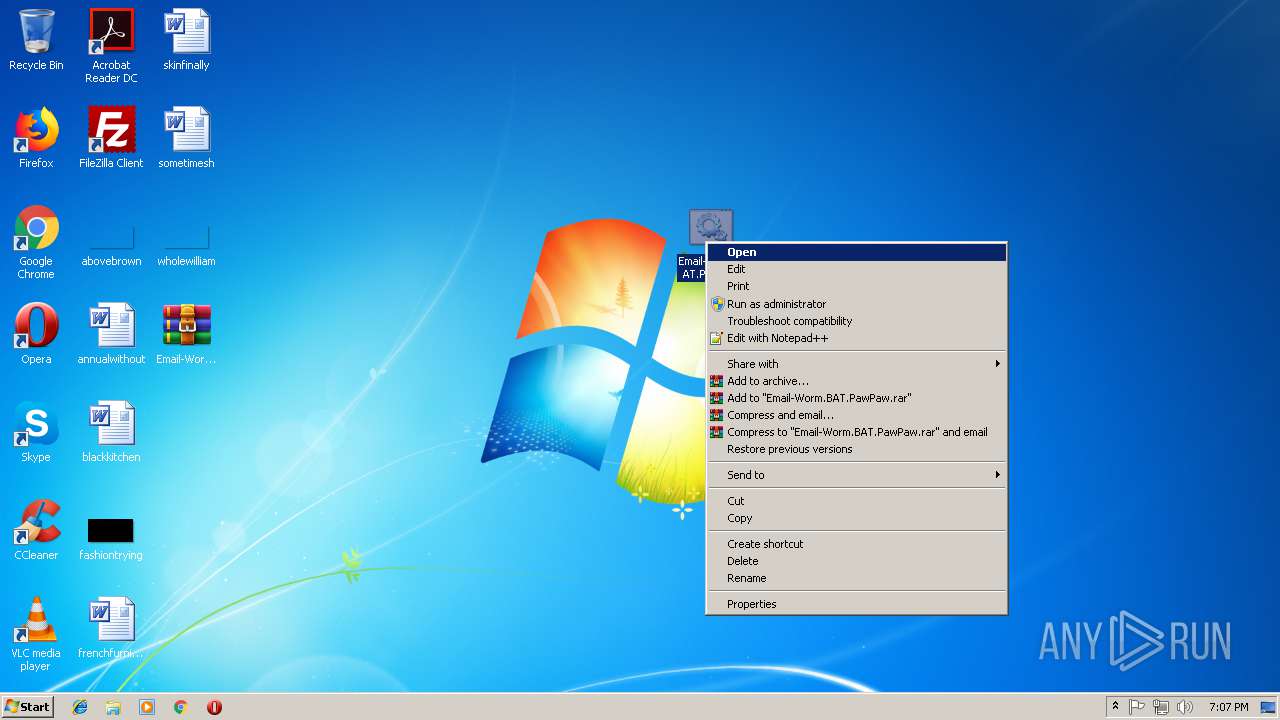The image size is (1280, 720).
Task: Open CCleaner desktop shortcut
Action: [36, 530]
